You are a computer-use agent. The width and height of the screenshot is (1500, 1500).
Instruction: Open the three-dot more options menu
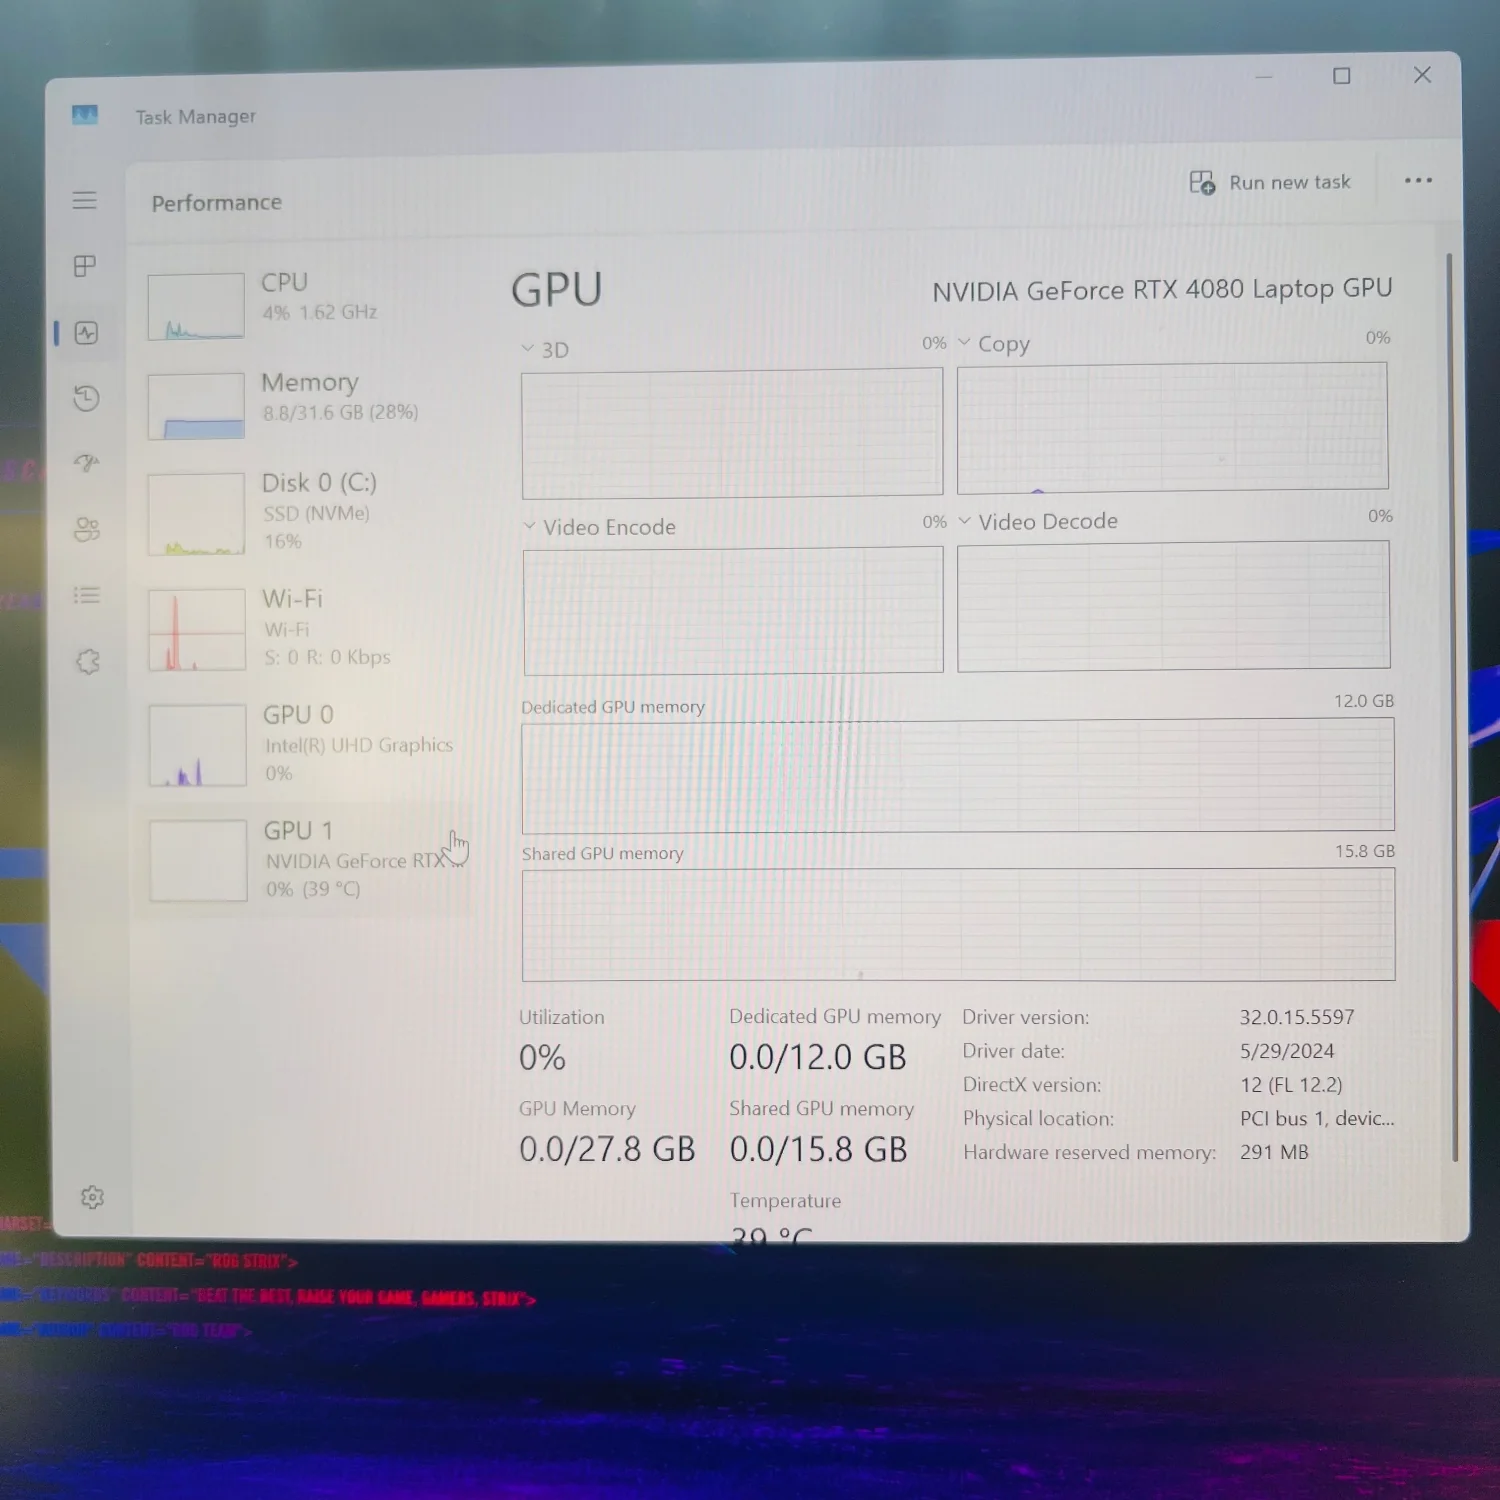[1418, 181]
